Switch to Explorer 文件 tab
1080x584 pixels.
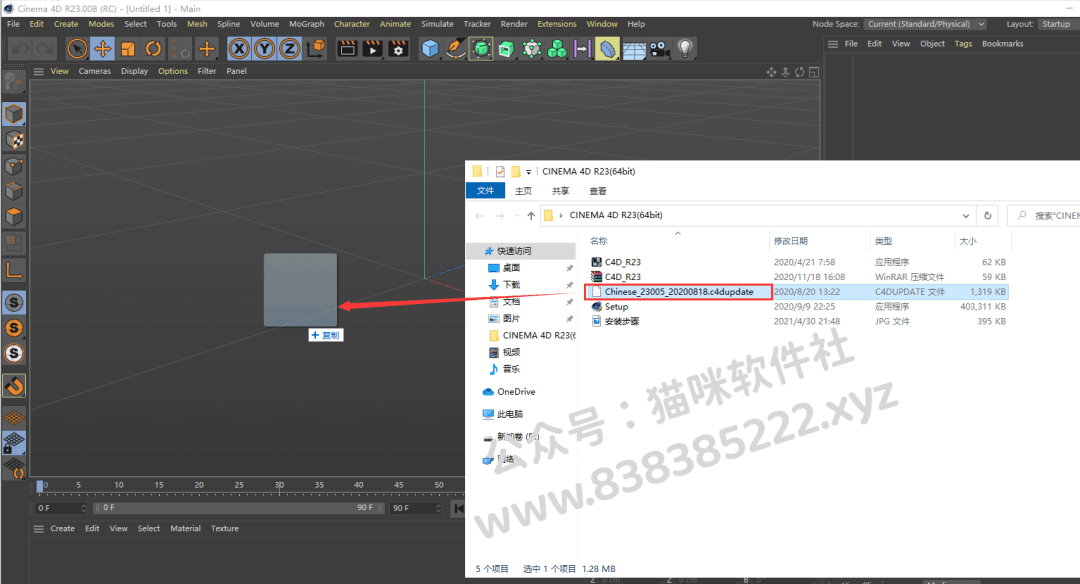pos(486,191)
